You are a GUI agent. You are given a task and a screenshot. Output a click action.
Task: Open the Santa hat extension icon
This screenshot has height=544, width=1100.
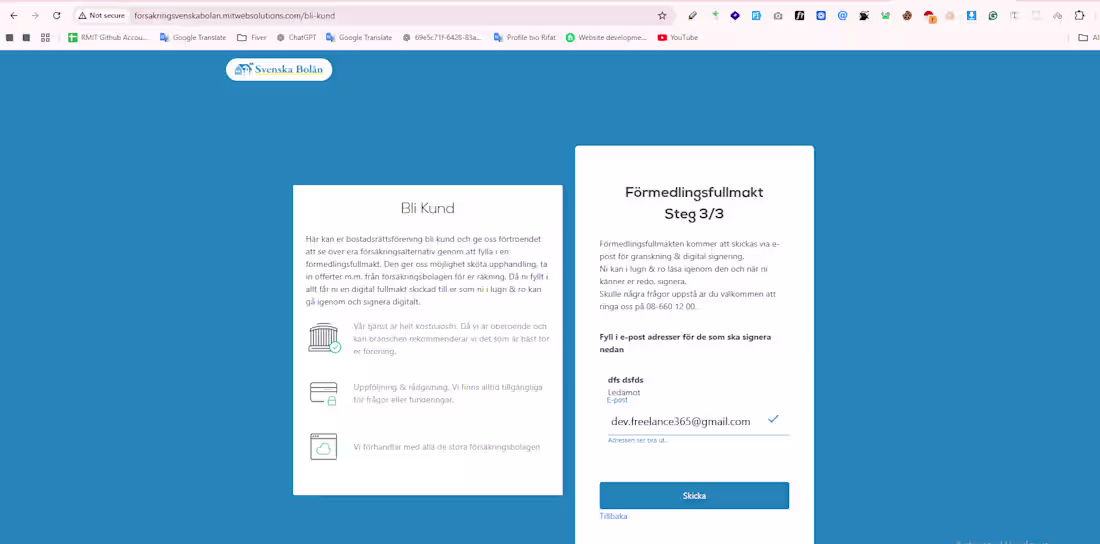[x=930, y=16]
